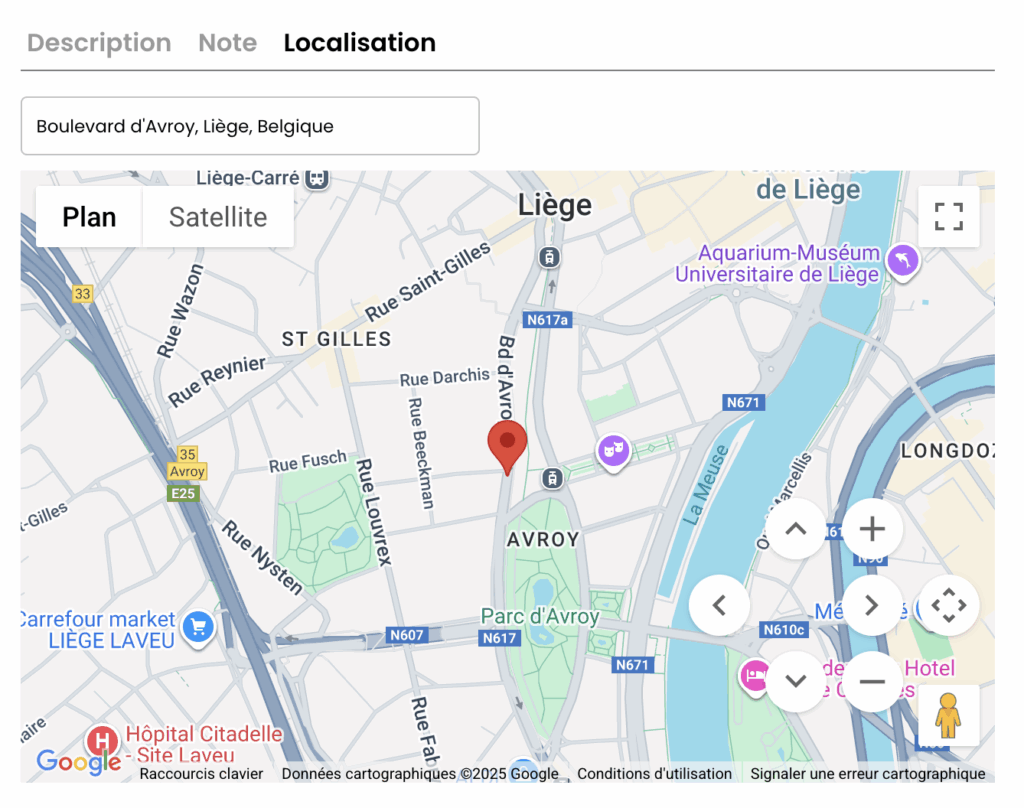Zoom out with the minus button
The image size is (1024, 808).
[872, 681]
